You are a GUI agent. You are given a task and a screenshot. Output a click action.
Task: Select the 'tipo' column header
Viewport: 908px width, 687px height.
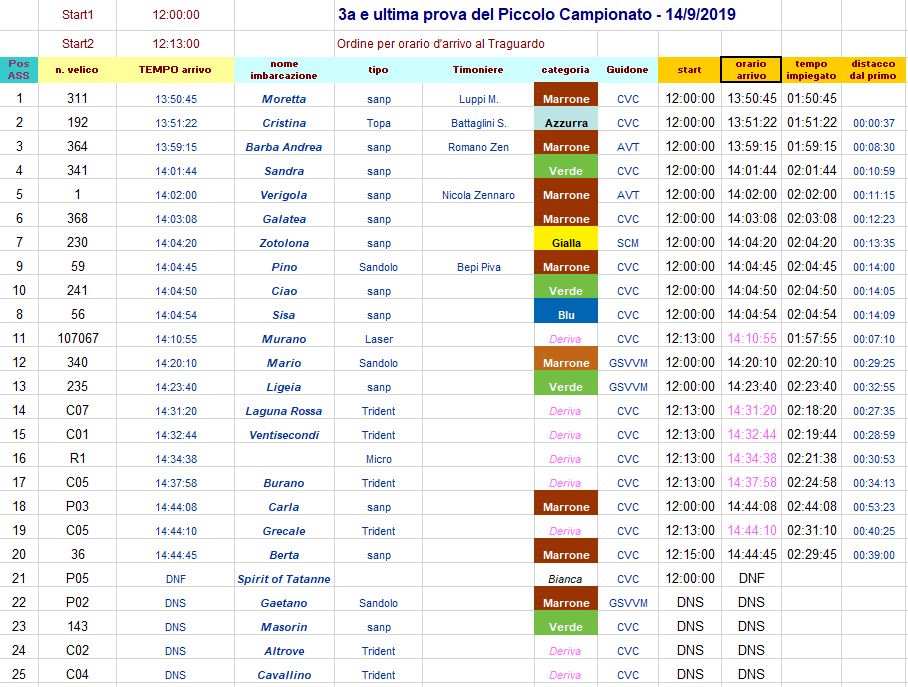click(378, 70)
